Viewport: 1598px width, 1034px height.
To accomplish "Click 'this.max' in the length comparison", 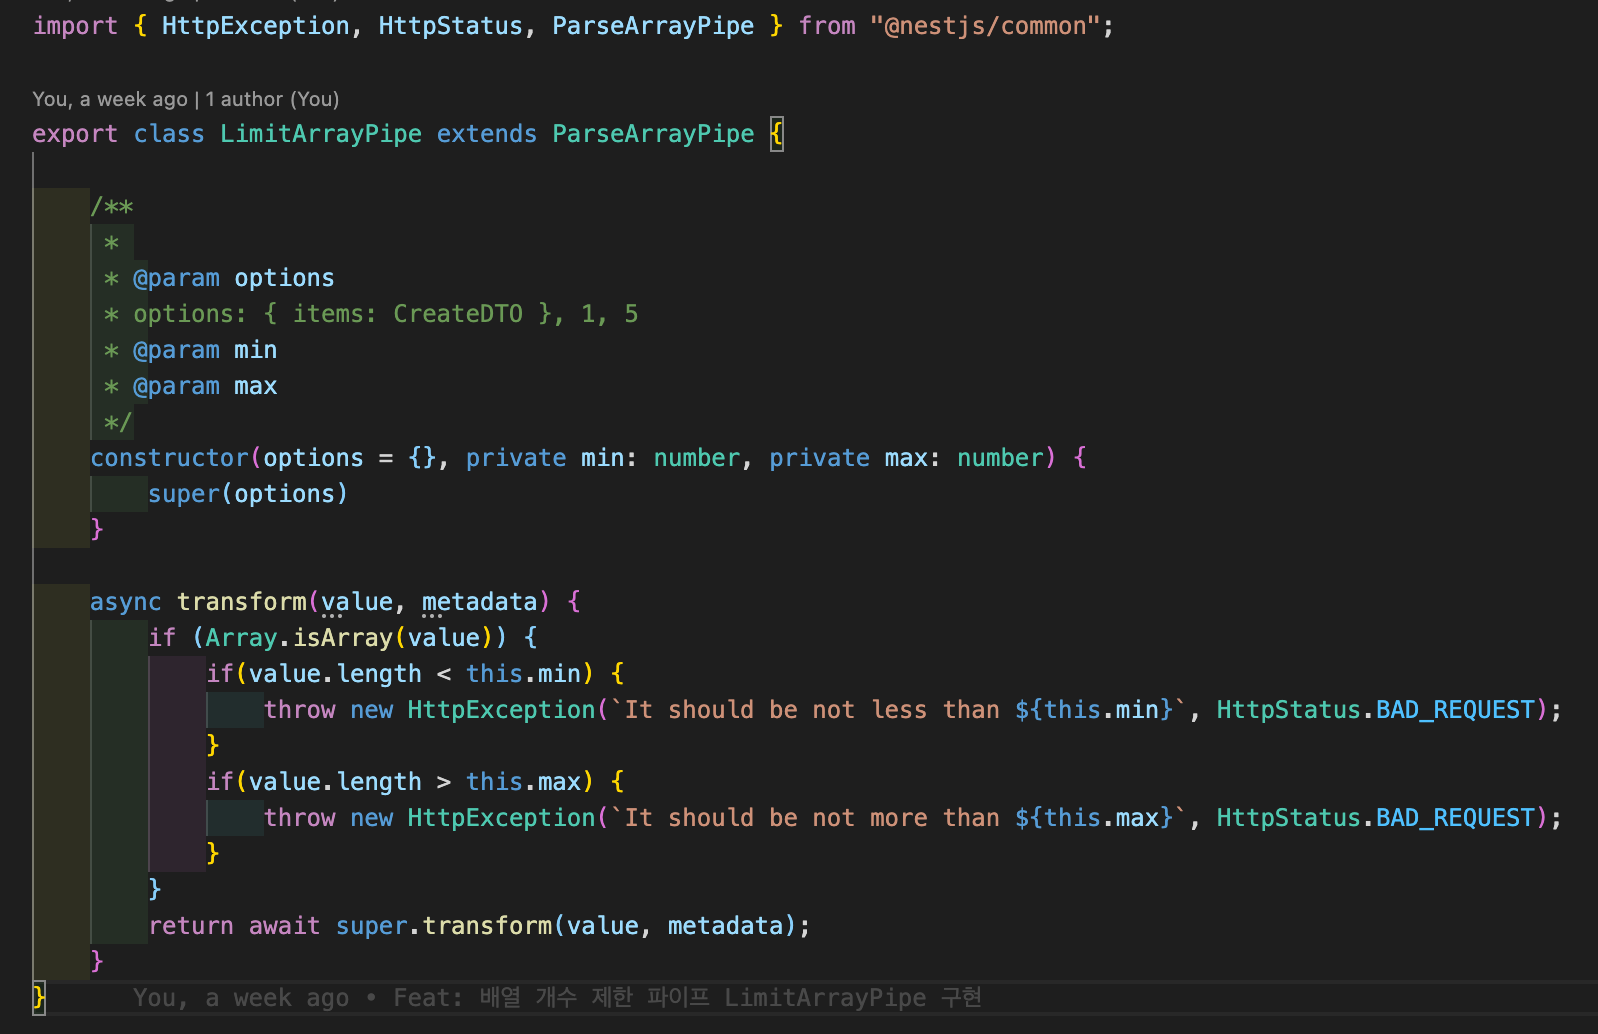I will pyautogui.click(x=523, y=782).
